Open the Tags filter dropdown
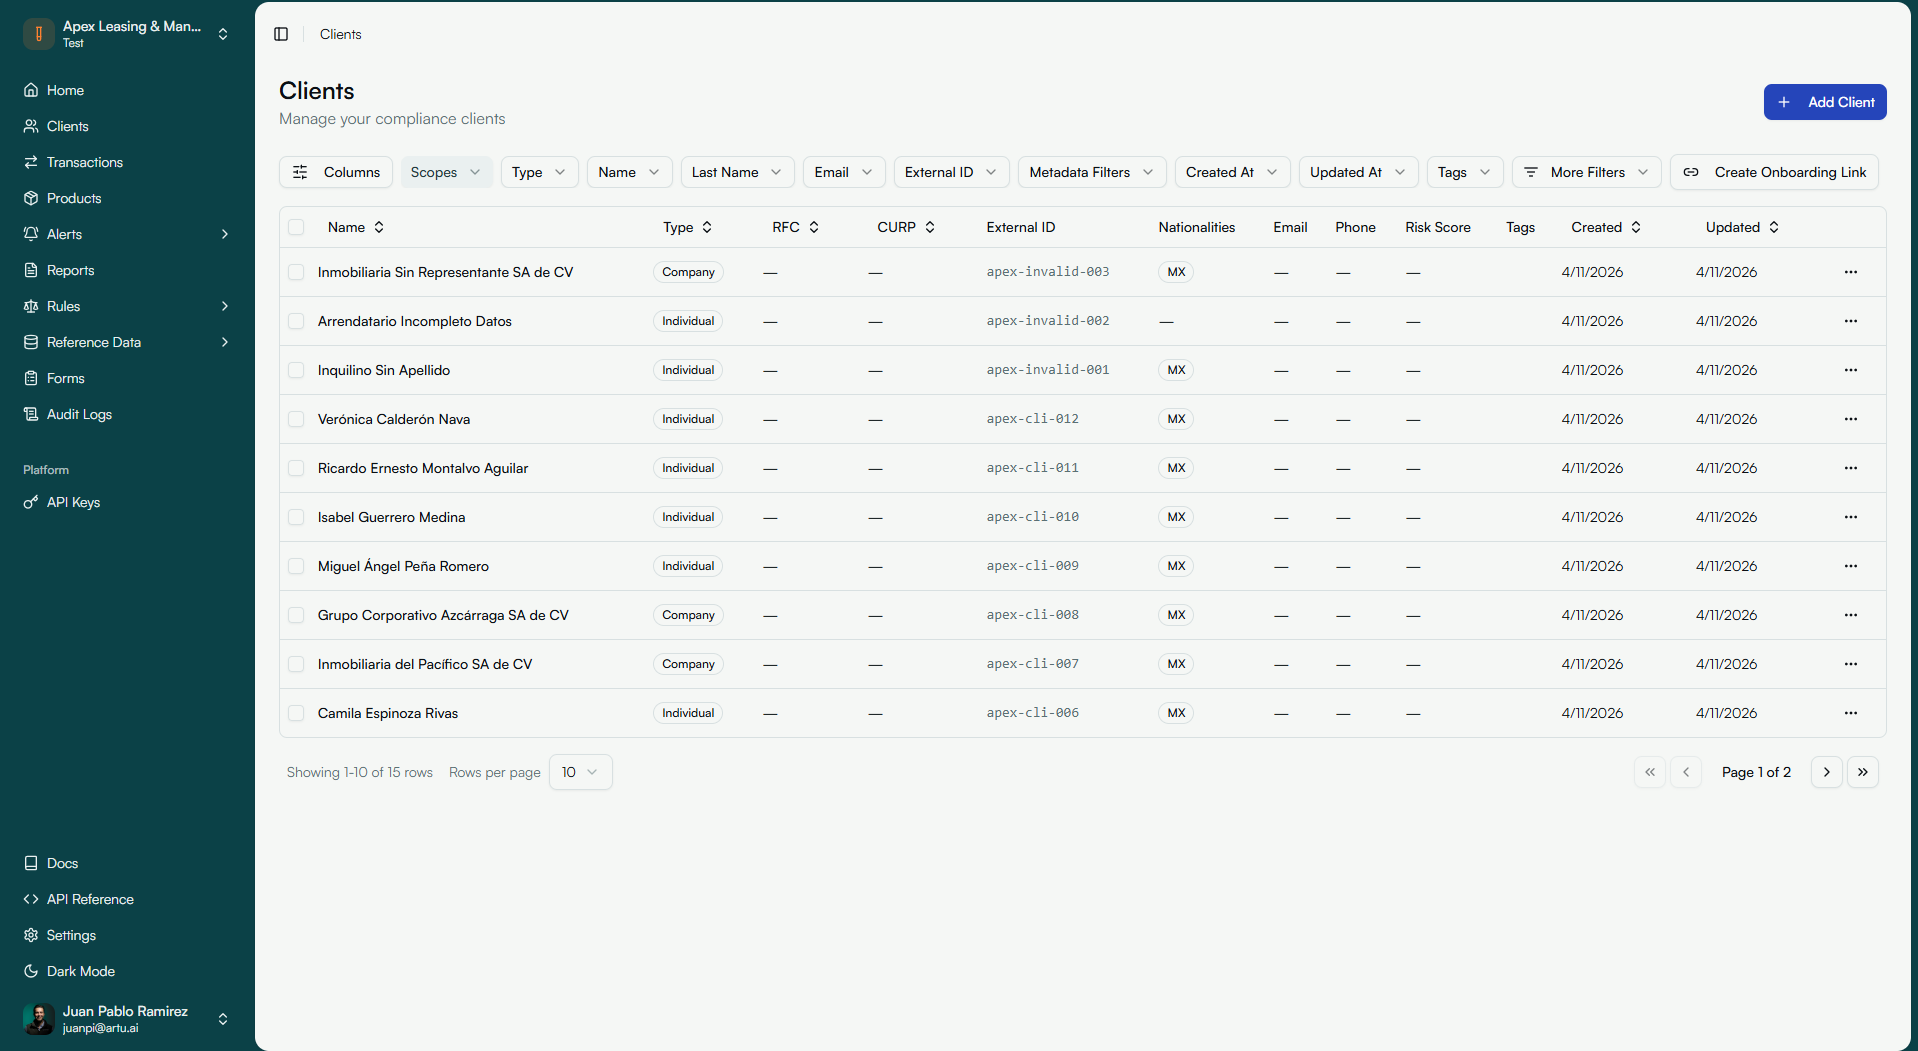Screen dimensions: 1918x1051 tap(1465, 172)
